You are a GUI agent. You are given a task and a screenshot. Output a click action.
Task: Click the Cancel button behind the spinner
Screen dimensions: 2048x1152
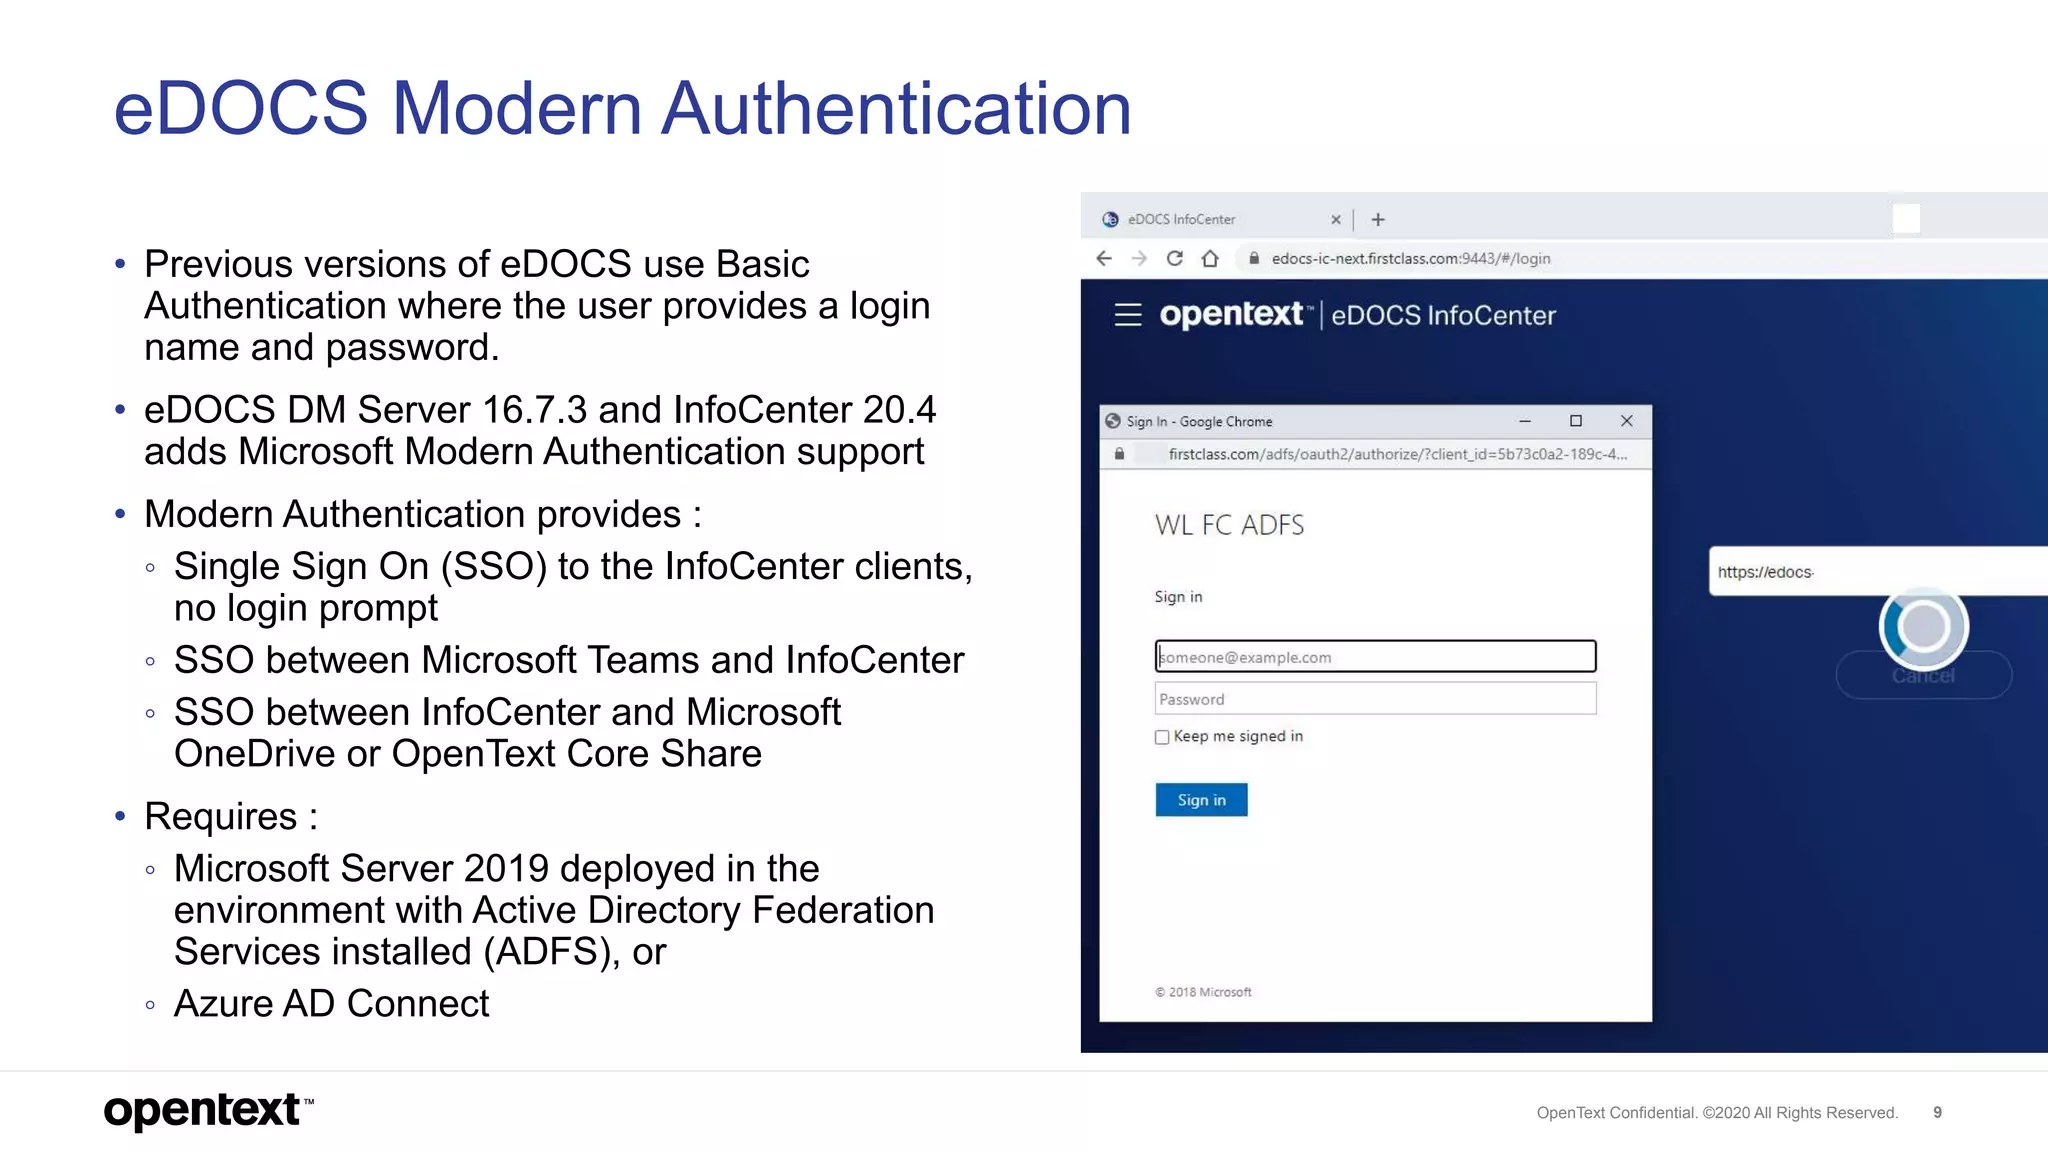click(1923, 675)
